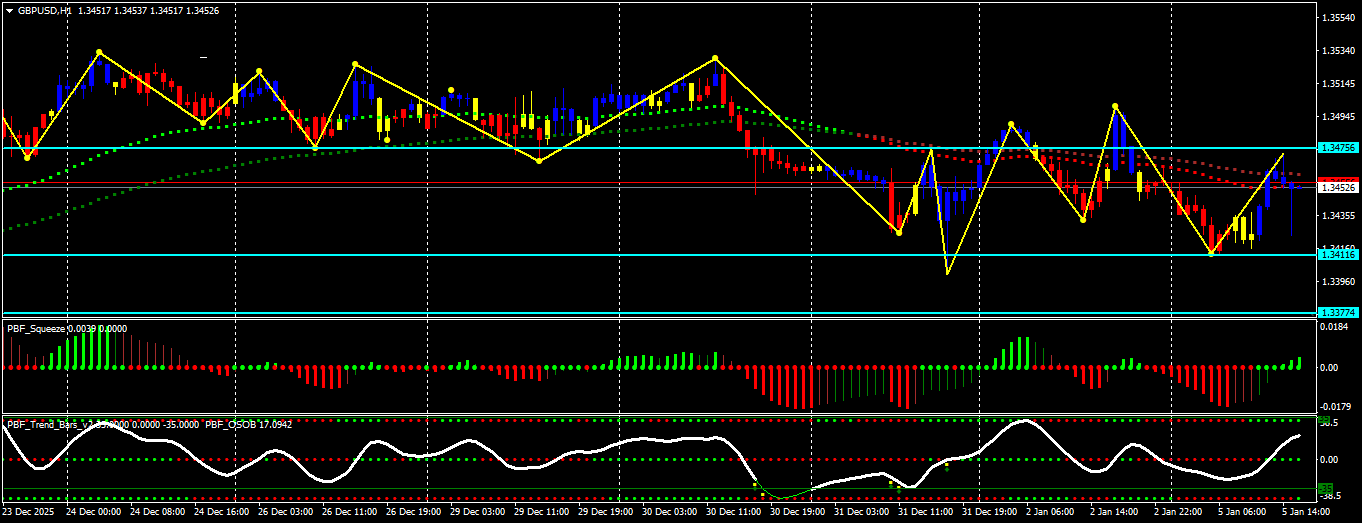Select the green -35 level tag
Screen dimensions: 1362x523
(x=1328, y=489)
